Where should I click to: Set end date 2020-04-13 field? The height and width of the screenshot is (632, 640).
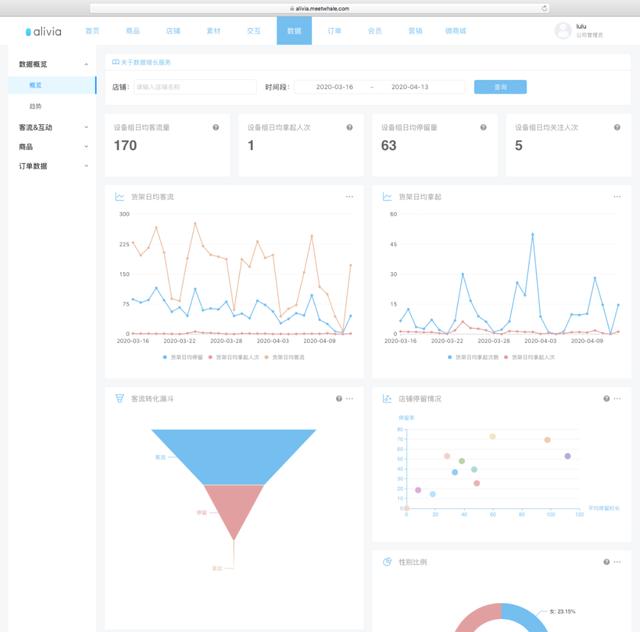point(410,87)
